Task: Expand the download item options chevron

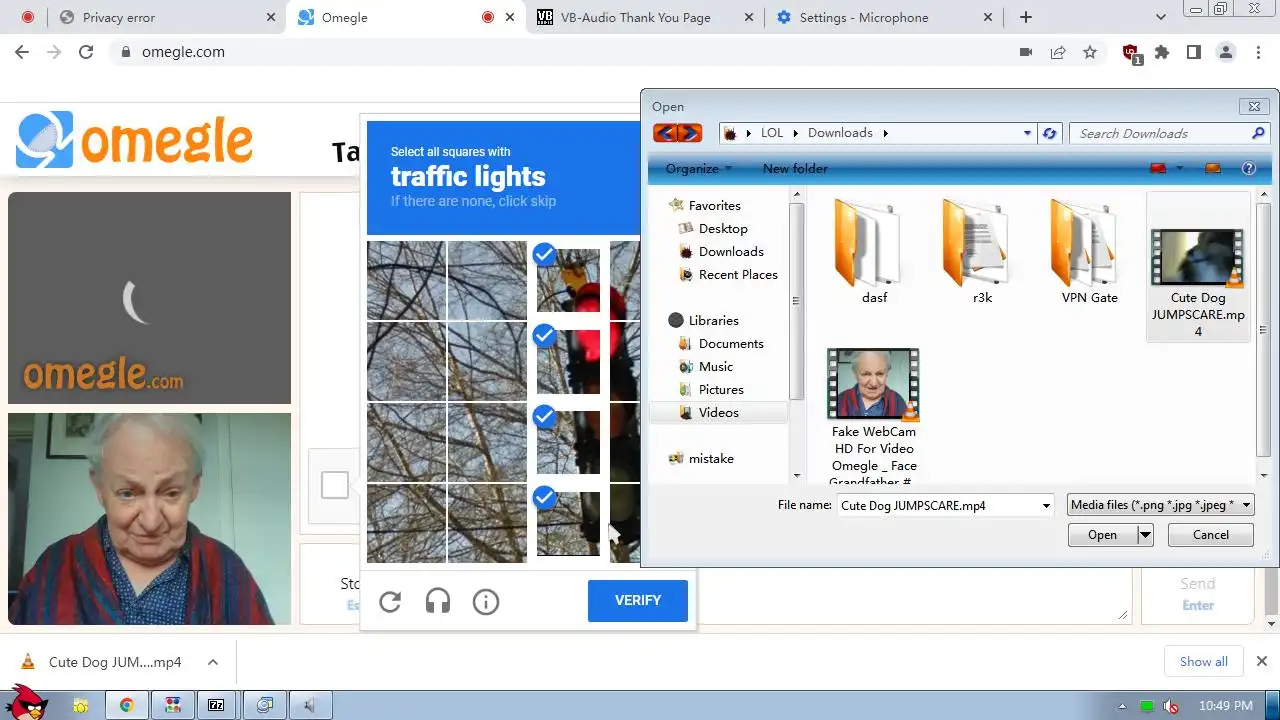Action: coord(213,662)
